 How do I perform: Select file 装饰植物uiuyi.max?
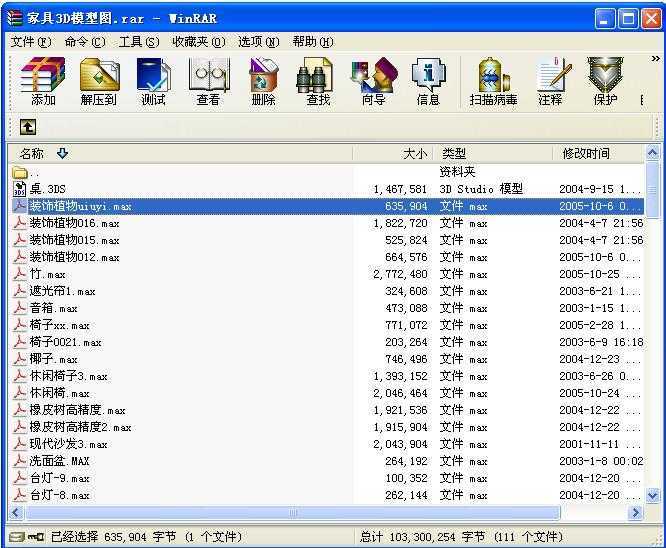[81, 206]
